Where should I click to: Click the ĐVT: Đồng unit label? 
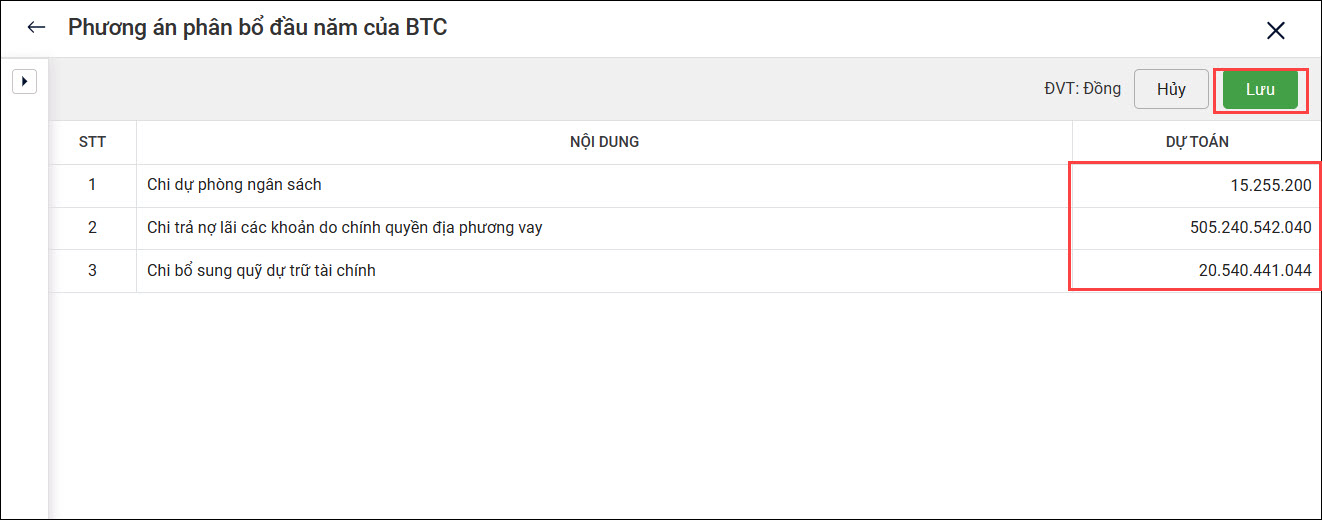[1082, 89]
